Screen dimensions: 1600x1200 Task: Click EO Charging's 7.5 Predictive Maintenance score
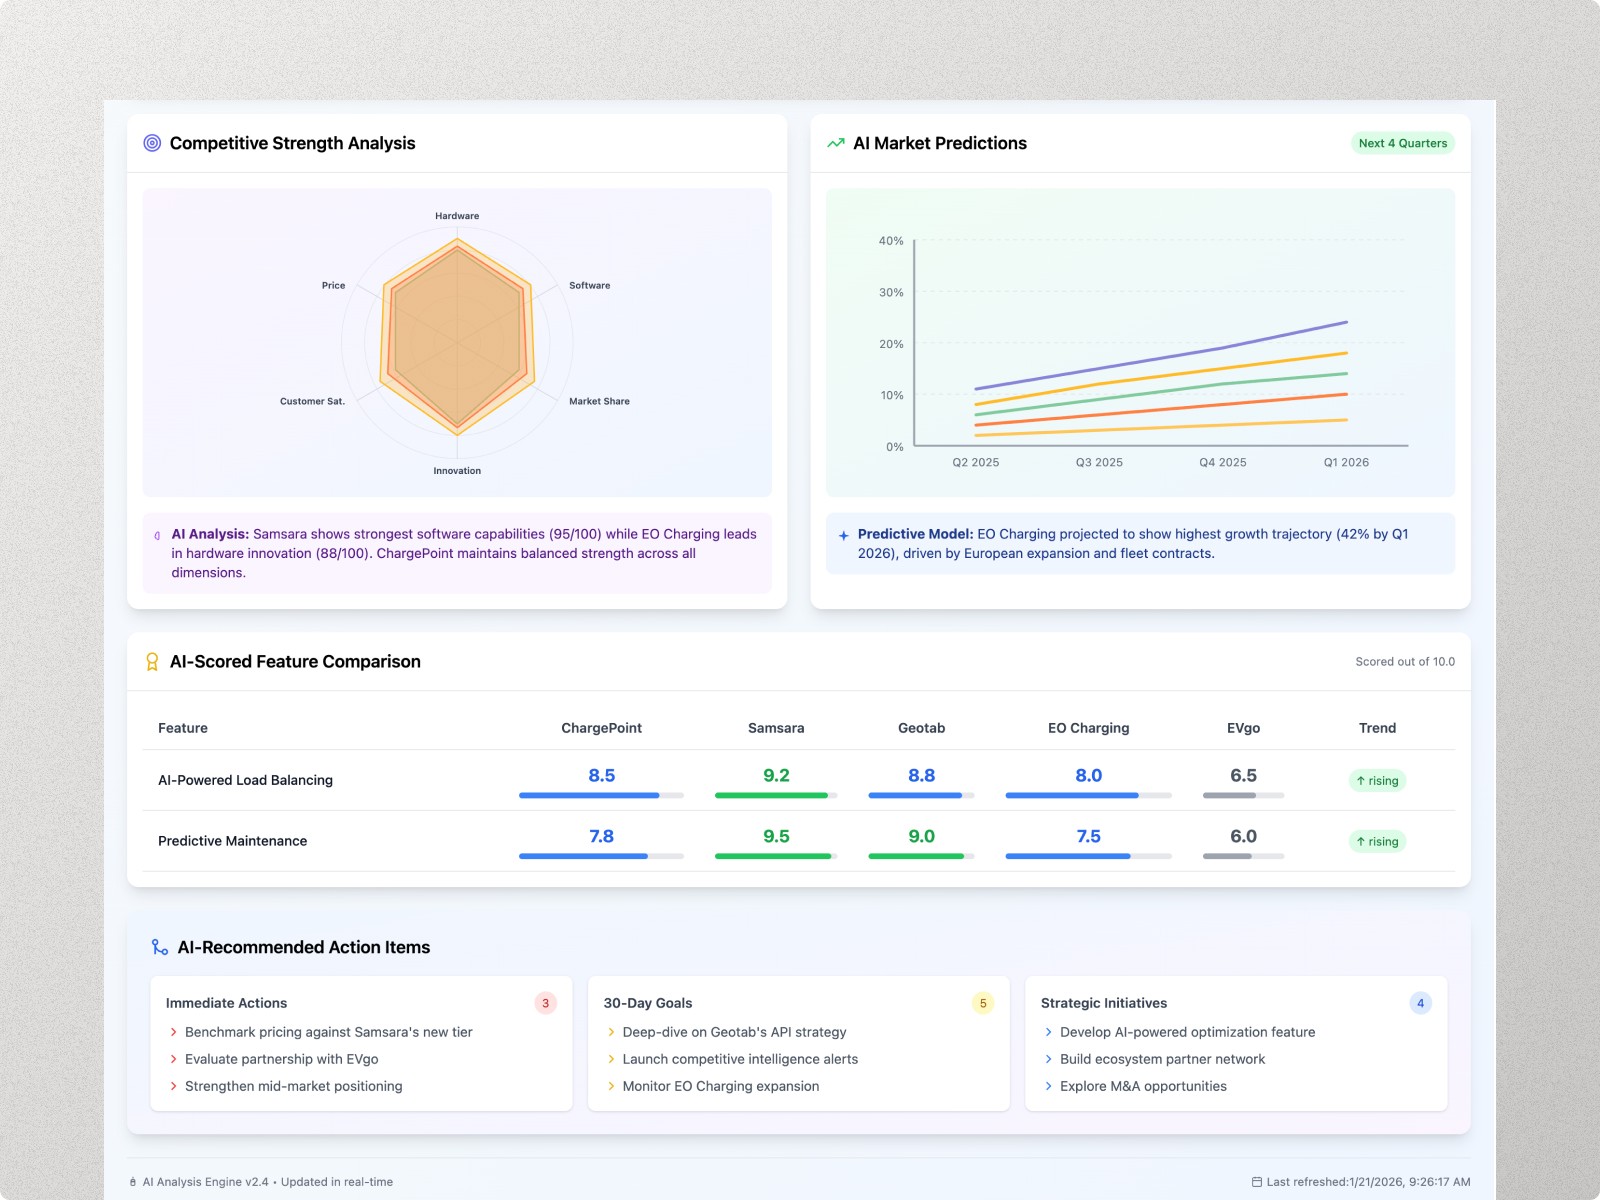click(x=1088, y=836)
